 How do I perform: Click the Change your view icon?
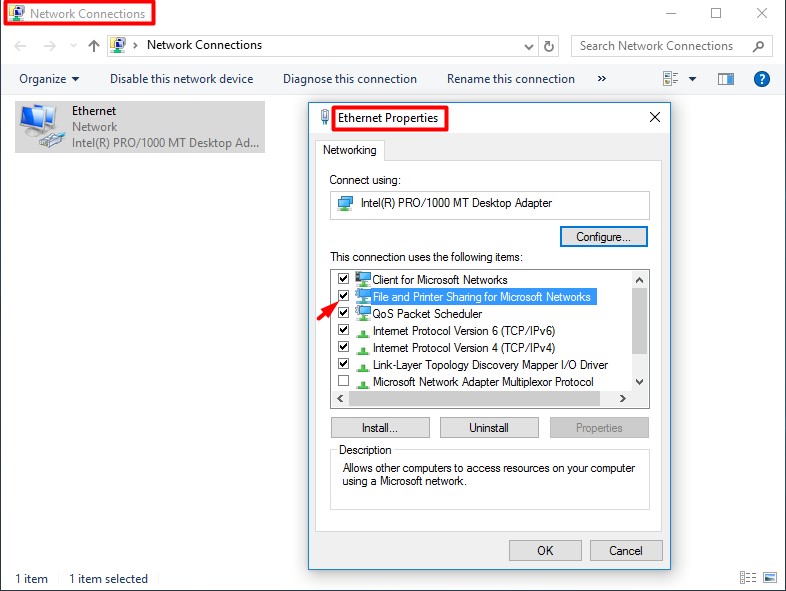pyautogui.click(x=671, y=79)
